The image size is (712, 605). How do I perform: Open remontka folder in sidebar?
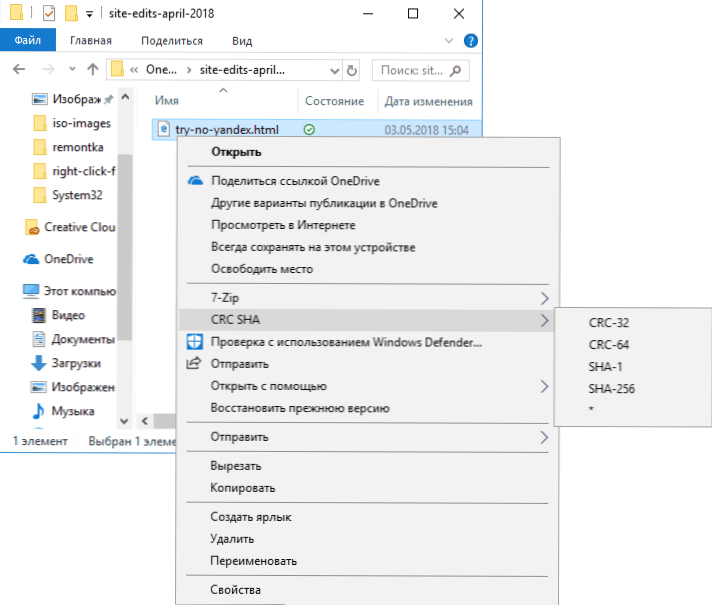[69, 147]
